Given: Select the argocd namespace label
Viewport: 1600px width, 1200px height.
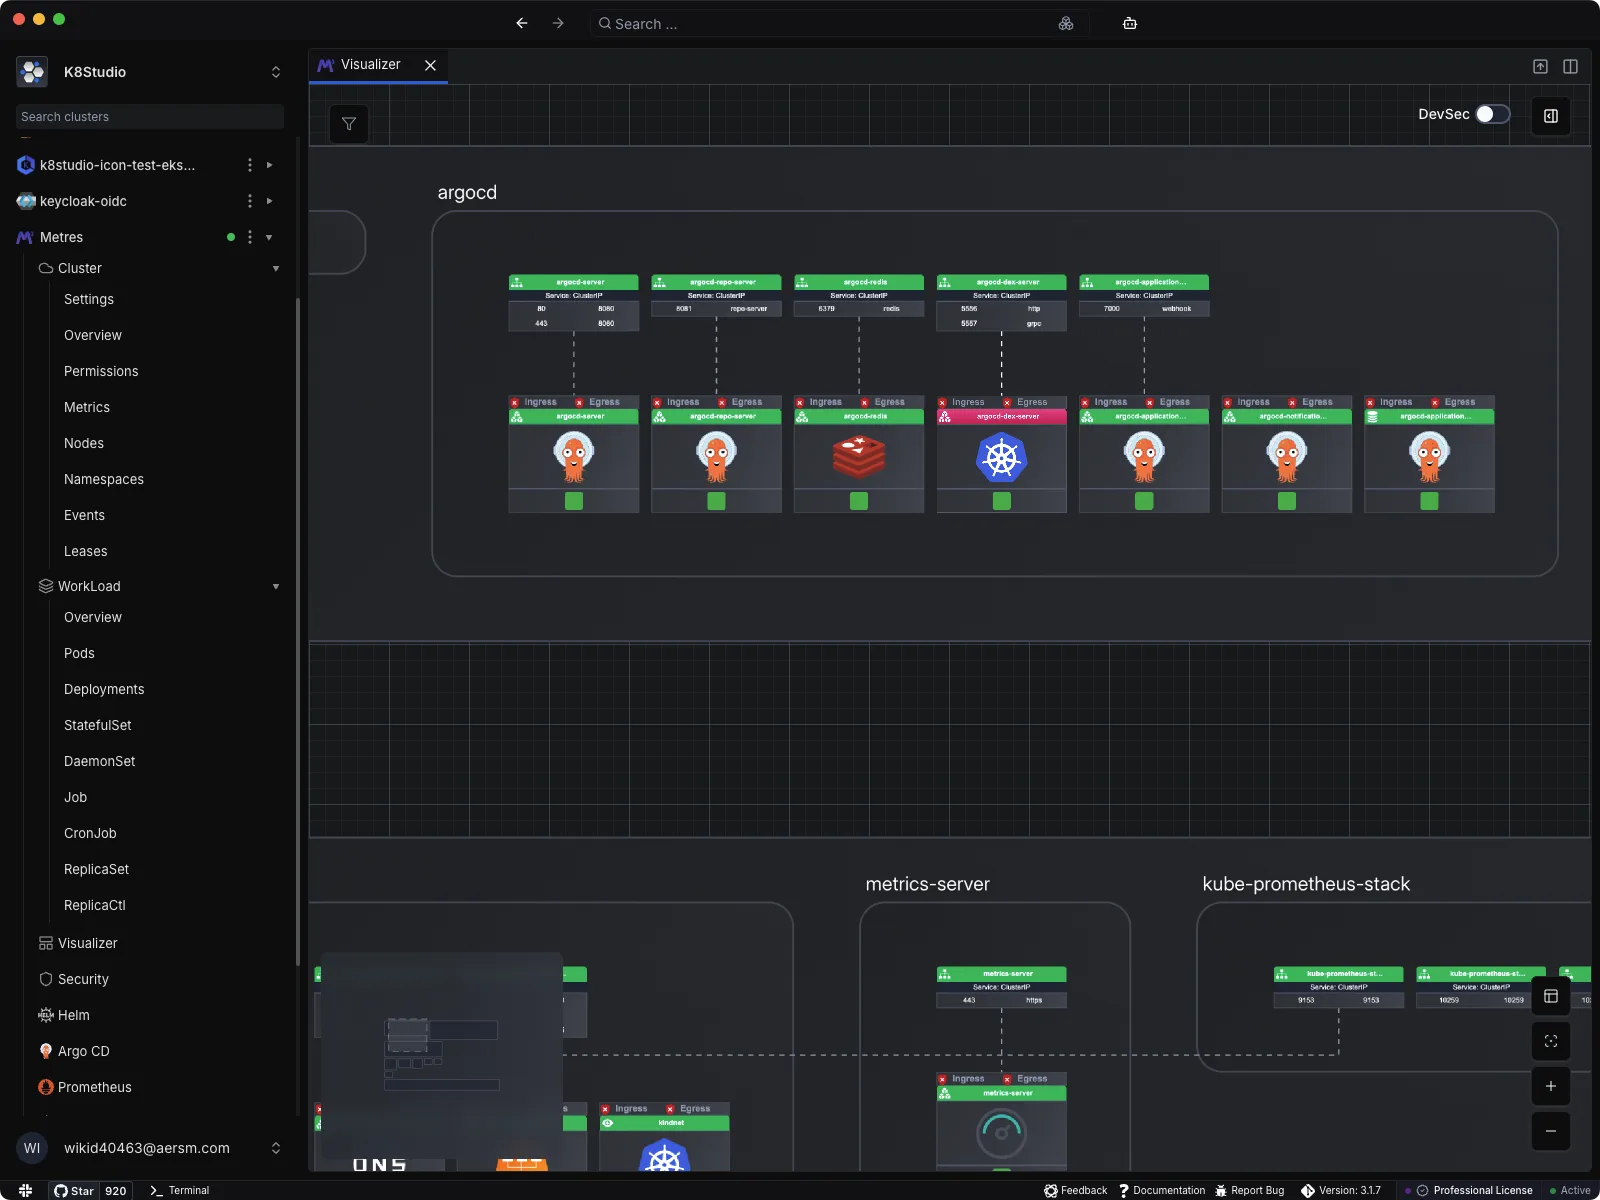Looking at the screenshot, I should 467,192.
